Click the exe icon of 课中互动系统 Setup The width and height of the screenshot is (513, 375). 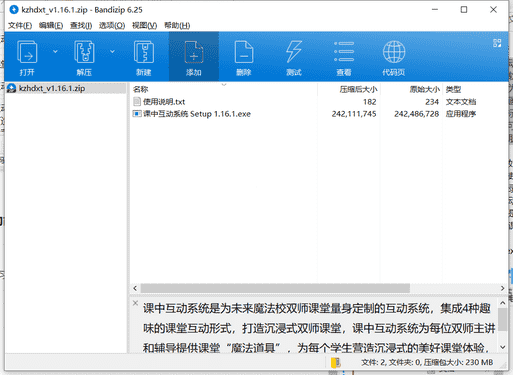tap(137, 114)
